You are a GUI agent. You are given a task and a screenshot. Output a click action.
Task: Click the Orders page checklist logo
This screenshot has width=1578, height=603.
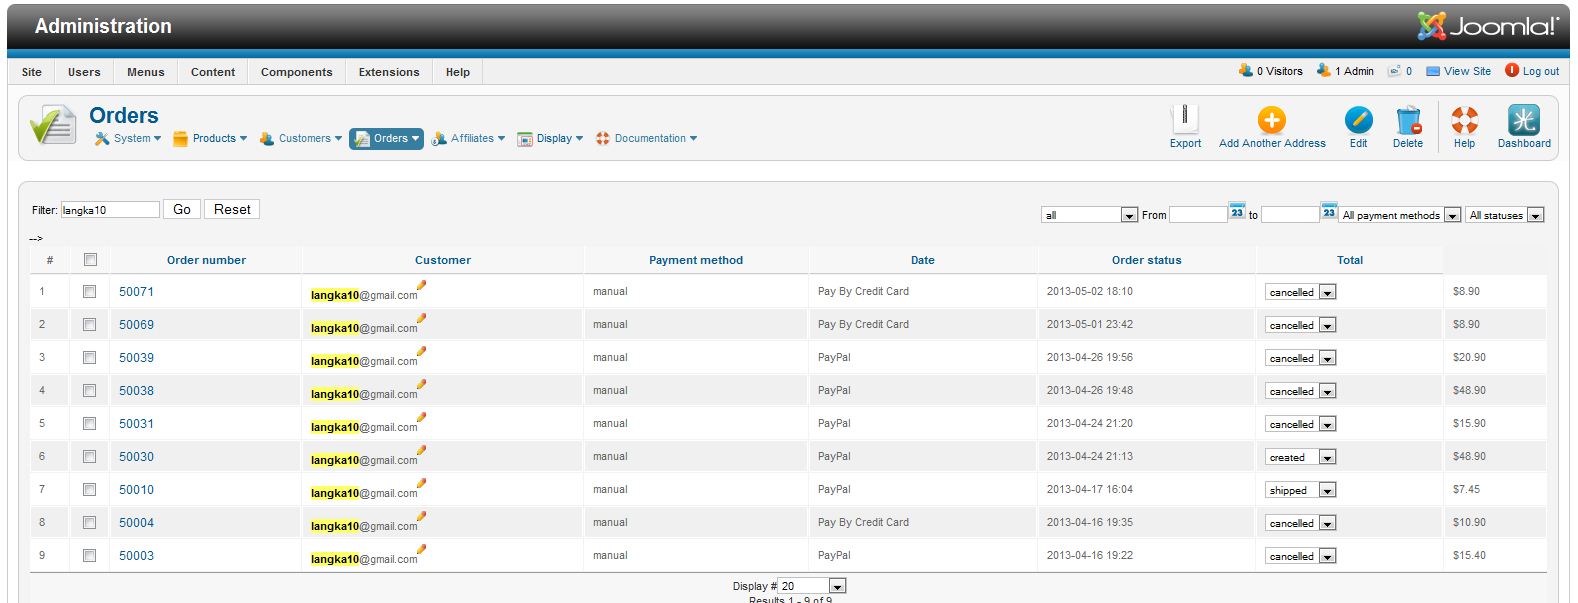pos(53,126)
